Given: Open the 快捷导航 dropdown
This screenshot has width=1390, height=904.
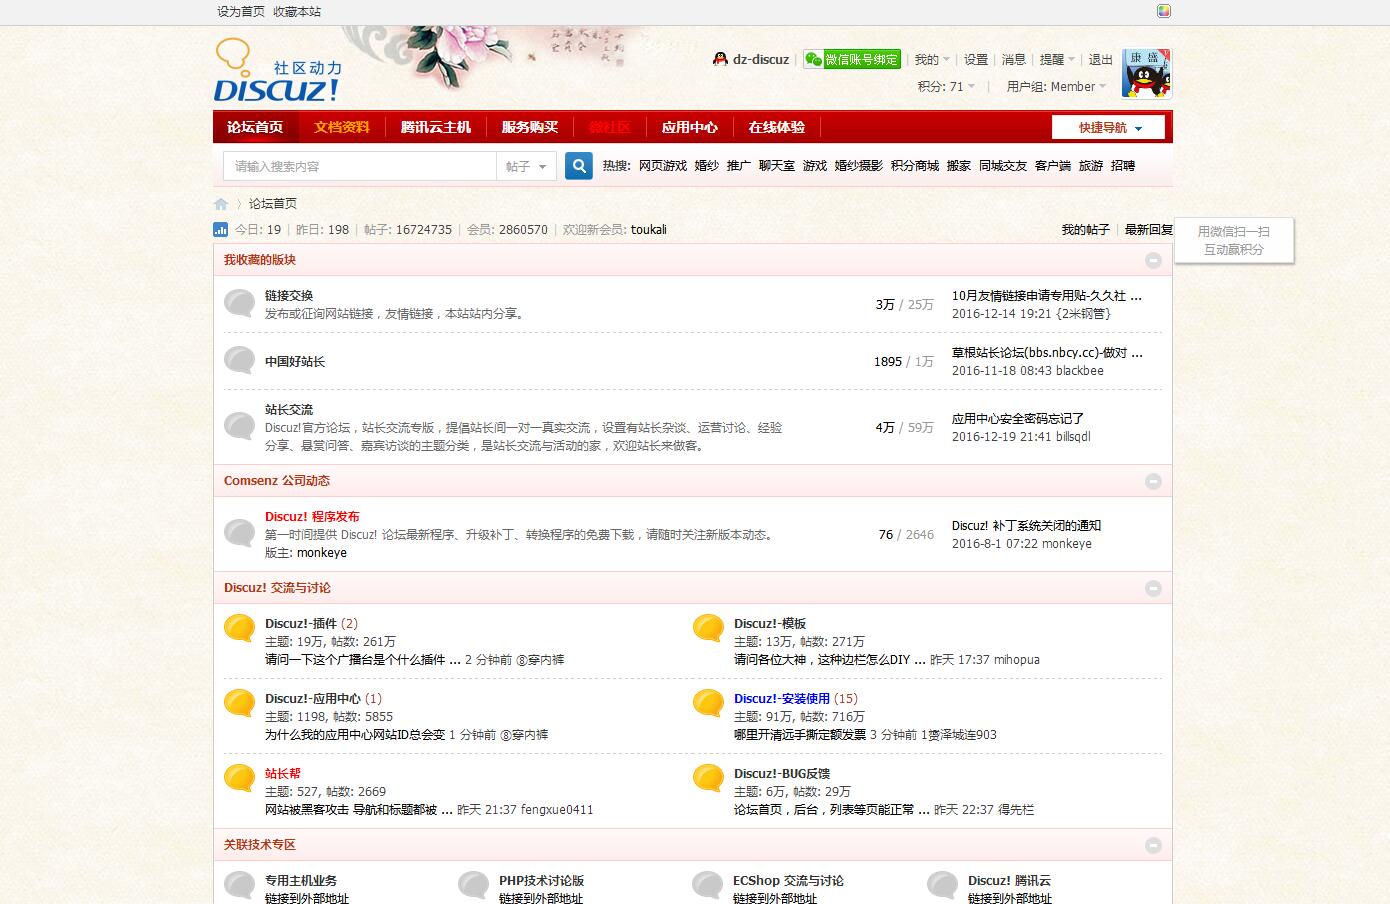Looking at the screenshot, I should coord(1108,128).
